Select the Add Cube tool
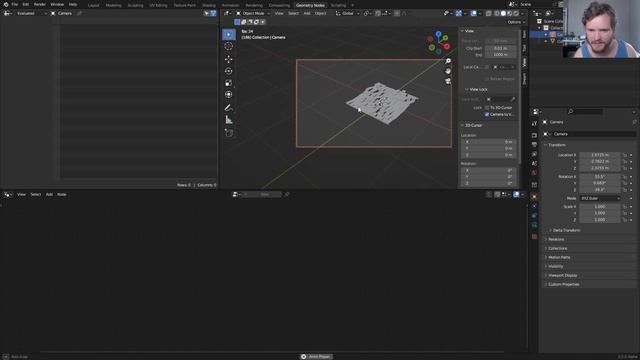This screenshot has width=640, height=360. (x=229, y=133)
